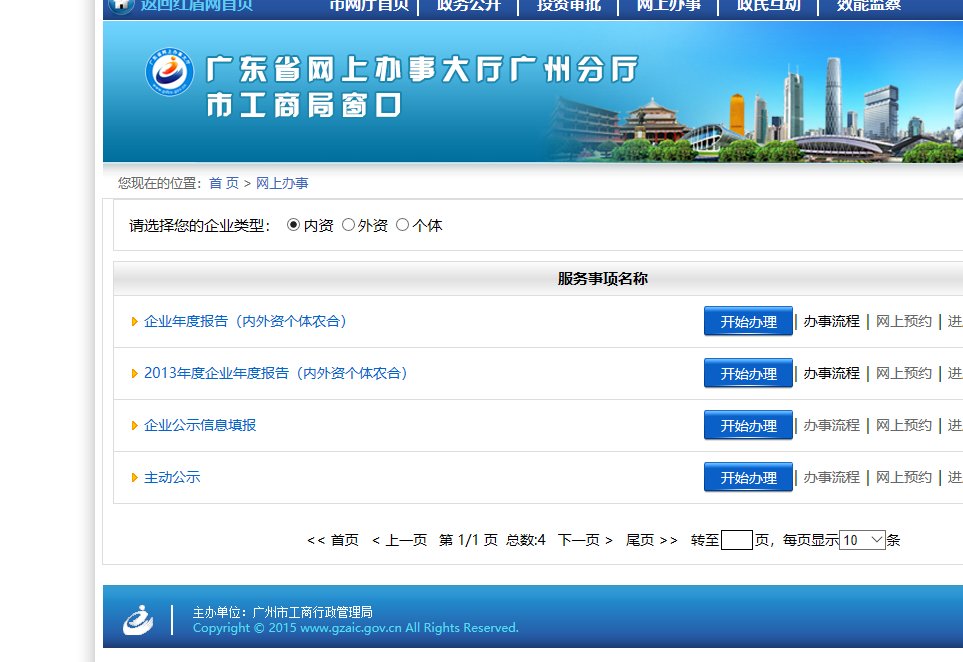This screenshot has width=963, height=662.
Task: Select the 内资 enterprise type radio button
Action: click(x=292, y=225)
